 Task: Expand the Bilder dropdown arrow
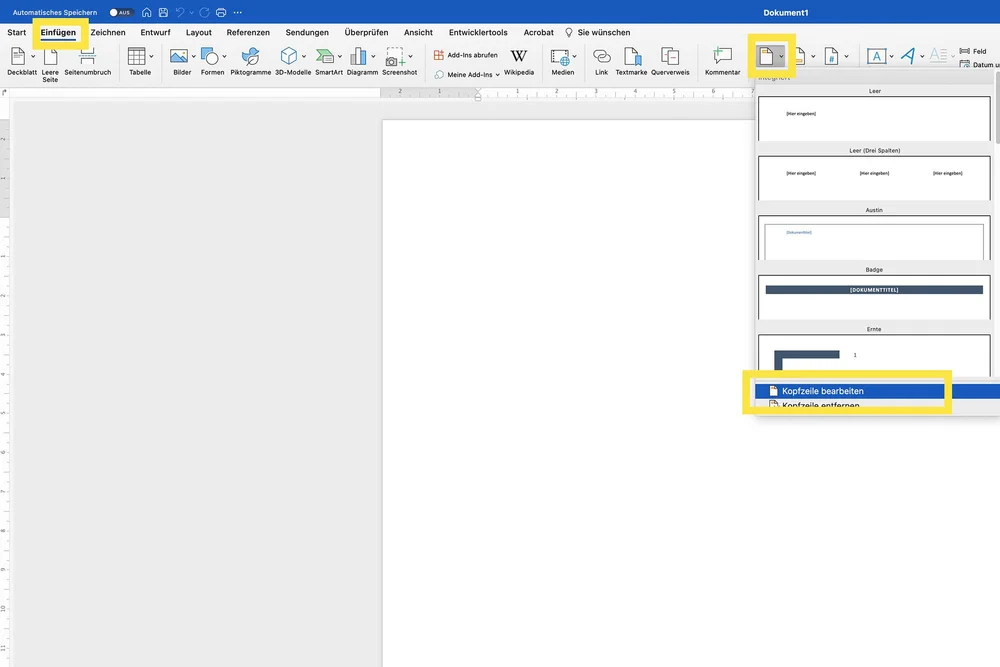[193, 57]
